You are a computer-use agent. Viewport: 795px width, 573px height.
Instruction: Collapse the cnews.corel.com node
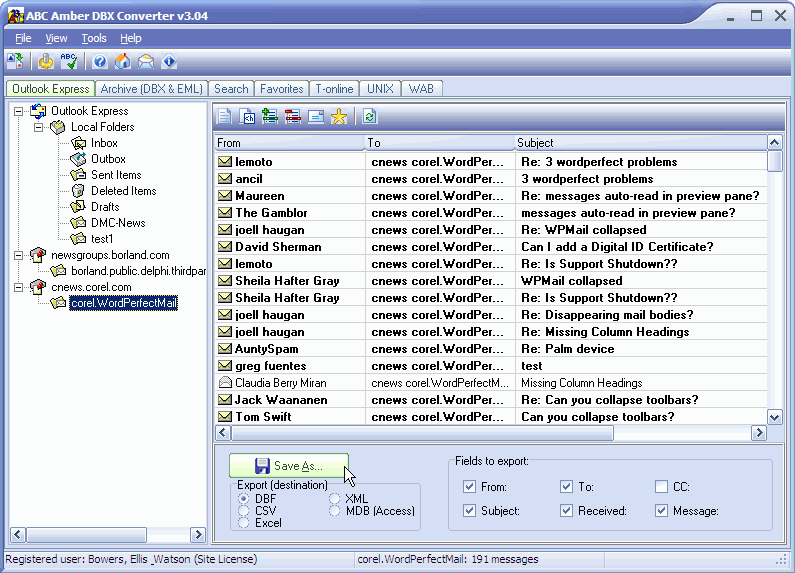pyautogui.click(x=18, y=287)
